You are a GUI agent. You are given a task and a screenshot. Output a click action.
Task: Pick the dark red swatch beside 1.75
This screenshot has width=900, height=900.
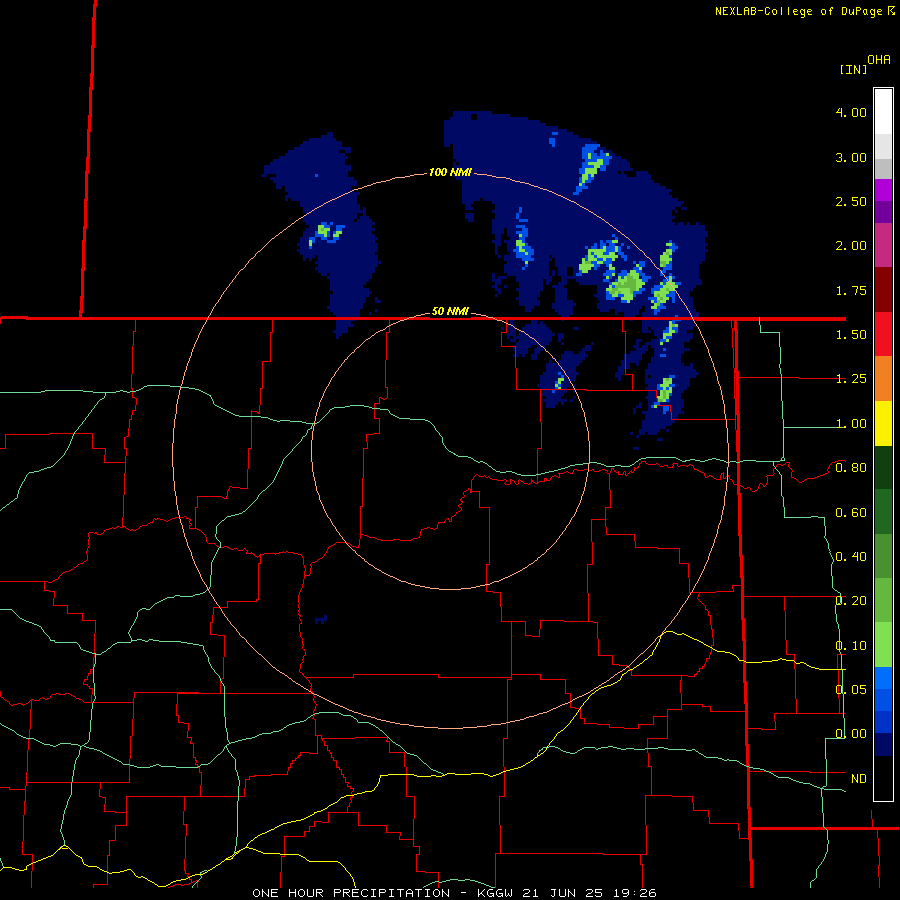pos(883,290)
